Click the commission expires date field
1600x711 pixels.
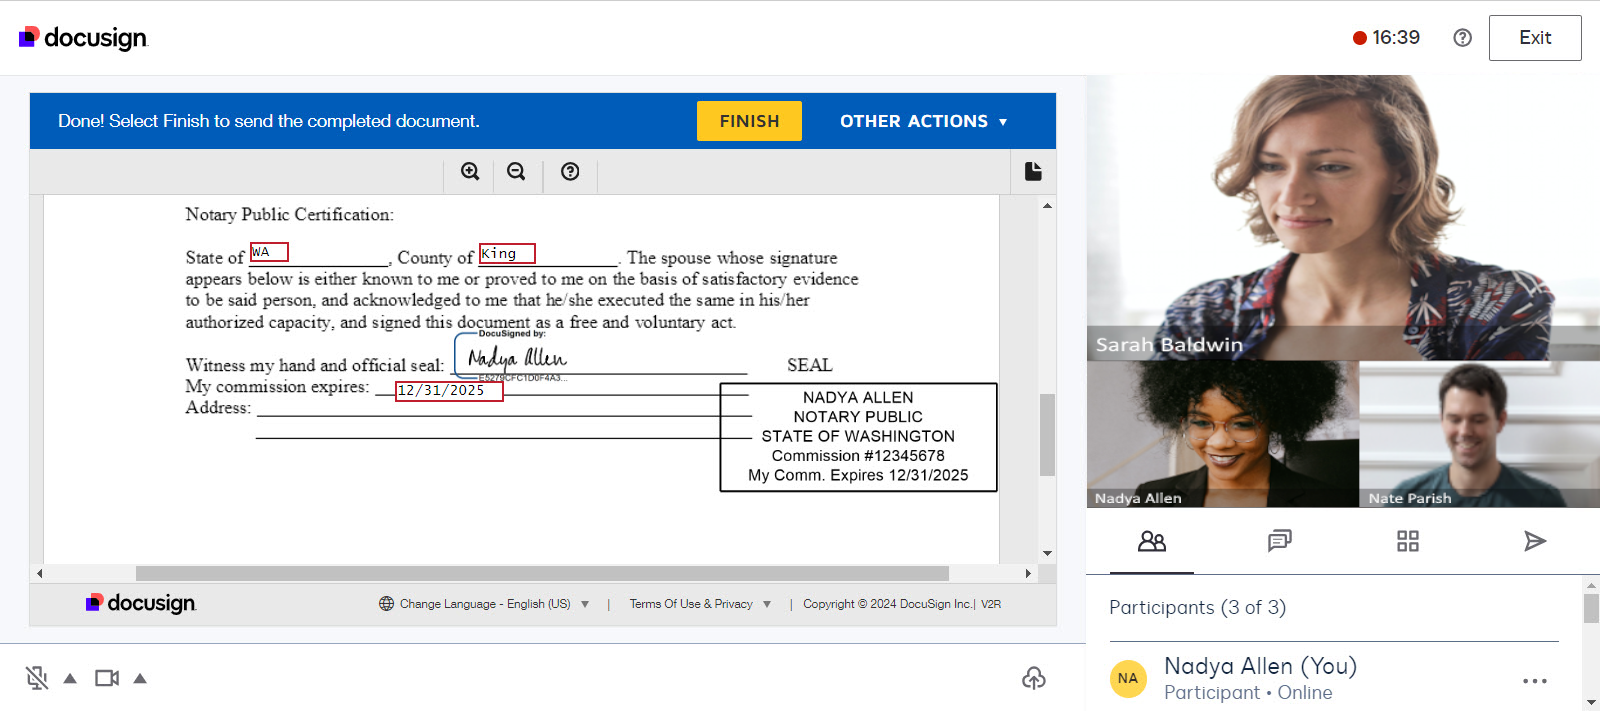[449, 391]
